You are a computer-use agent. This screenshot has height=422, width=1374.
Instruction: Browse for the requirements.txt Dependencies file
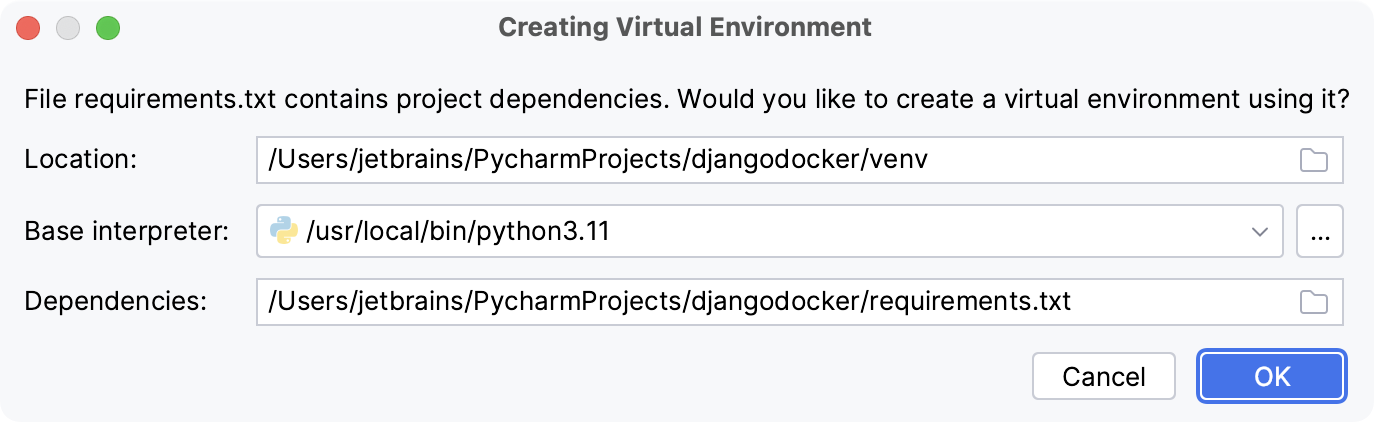point(1313,302)
